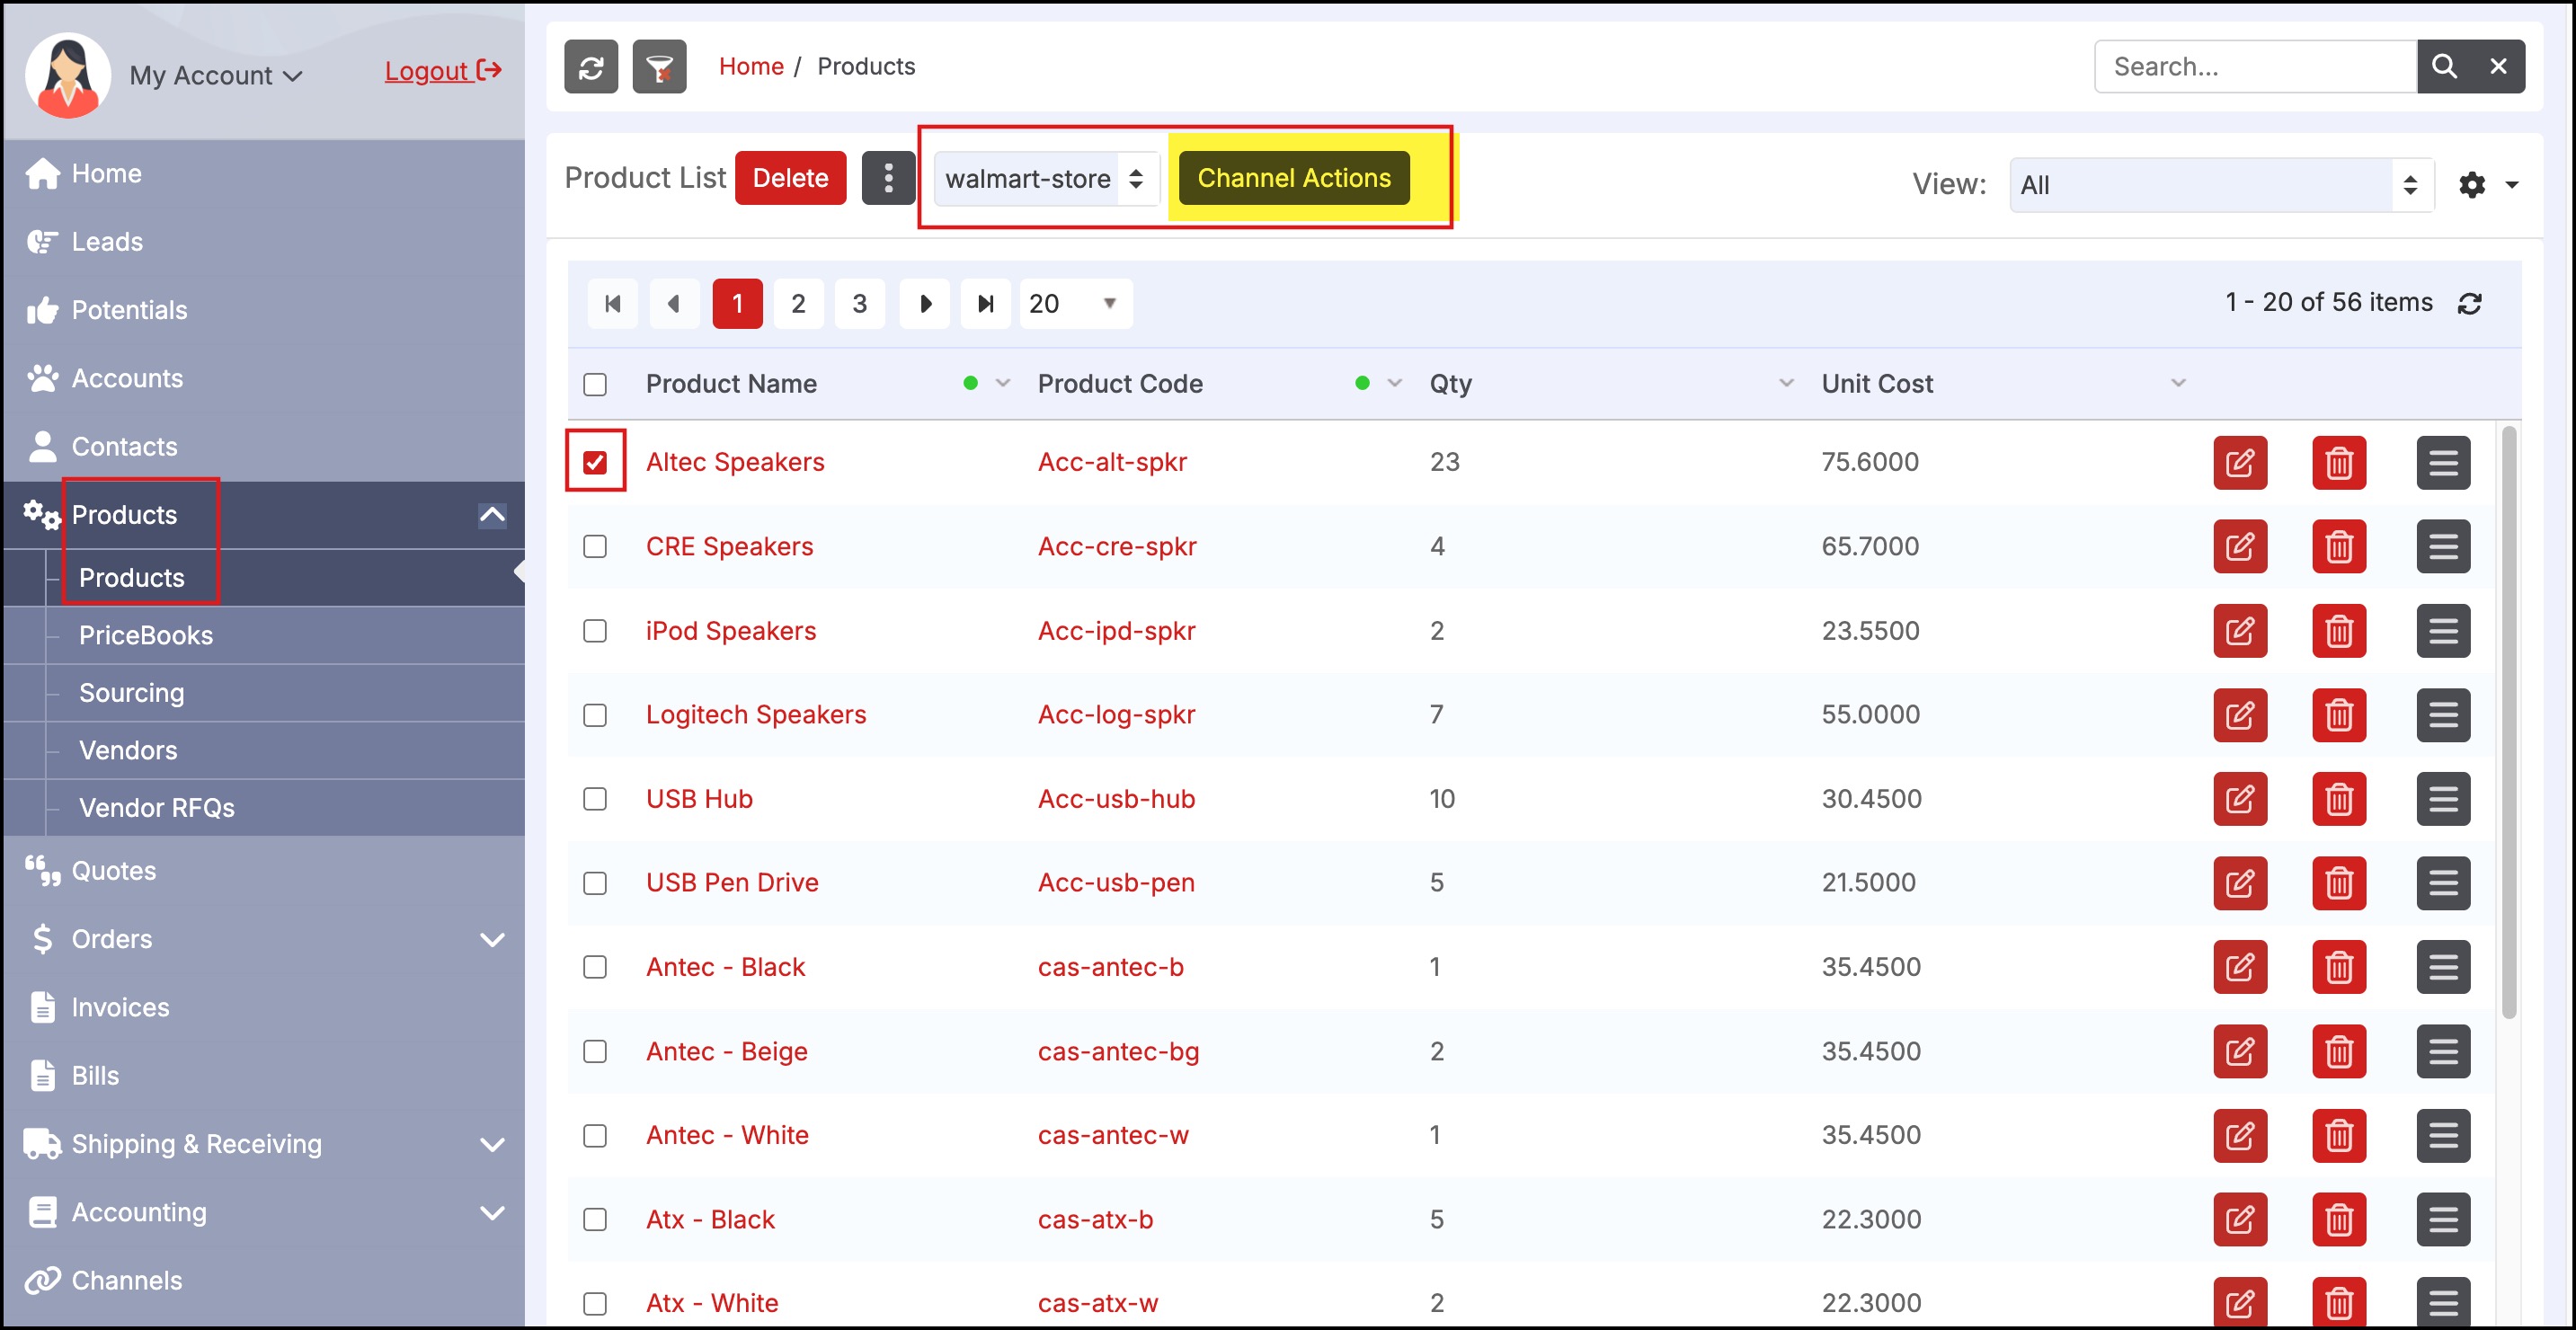Open Qty column menu chevron
Screen dimensions: 2576x1330
pos(1787,384)
